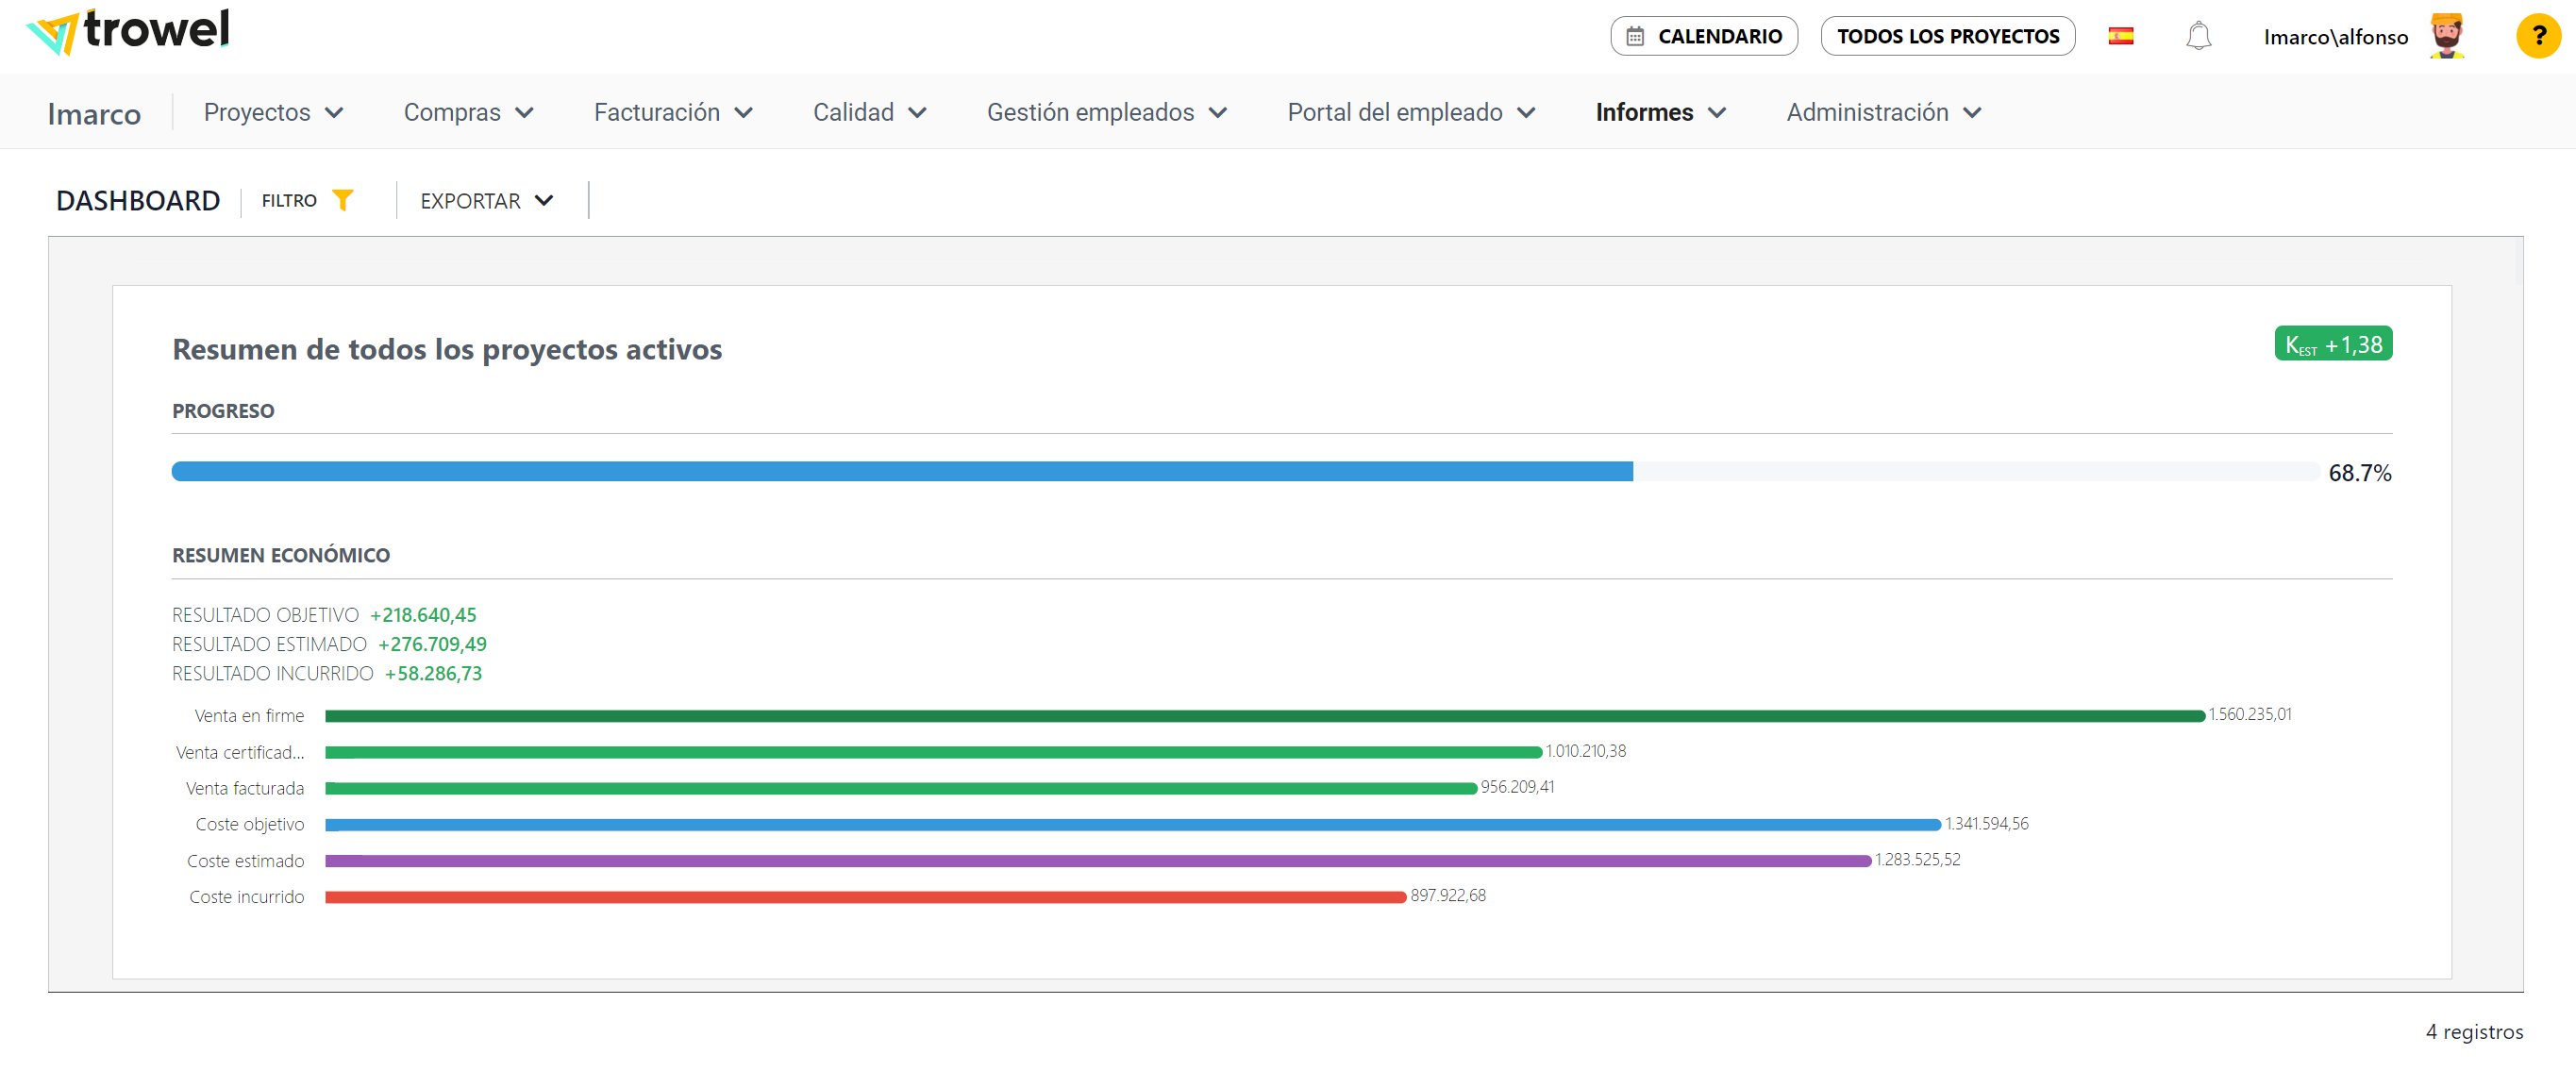Click the Venta en firme bar
This screenshot has height=1071, width=2576.
[1263, 716]
